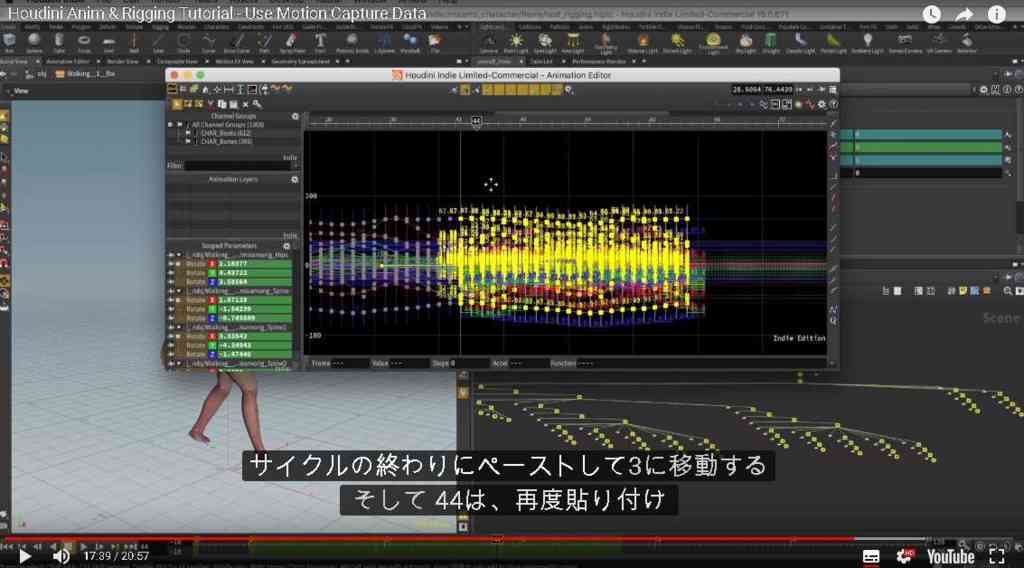The width and height of the screenshot is (1024, 568).
Task: Switch to the Geometry Spreadsheet tab
Action: (x=300, y=61)
